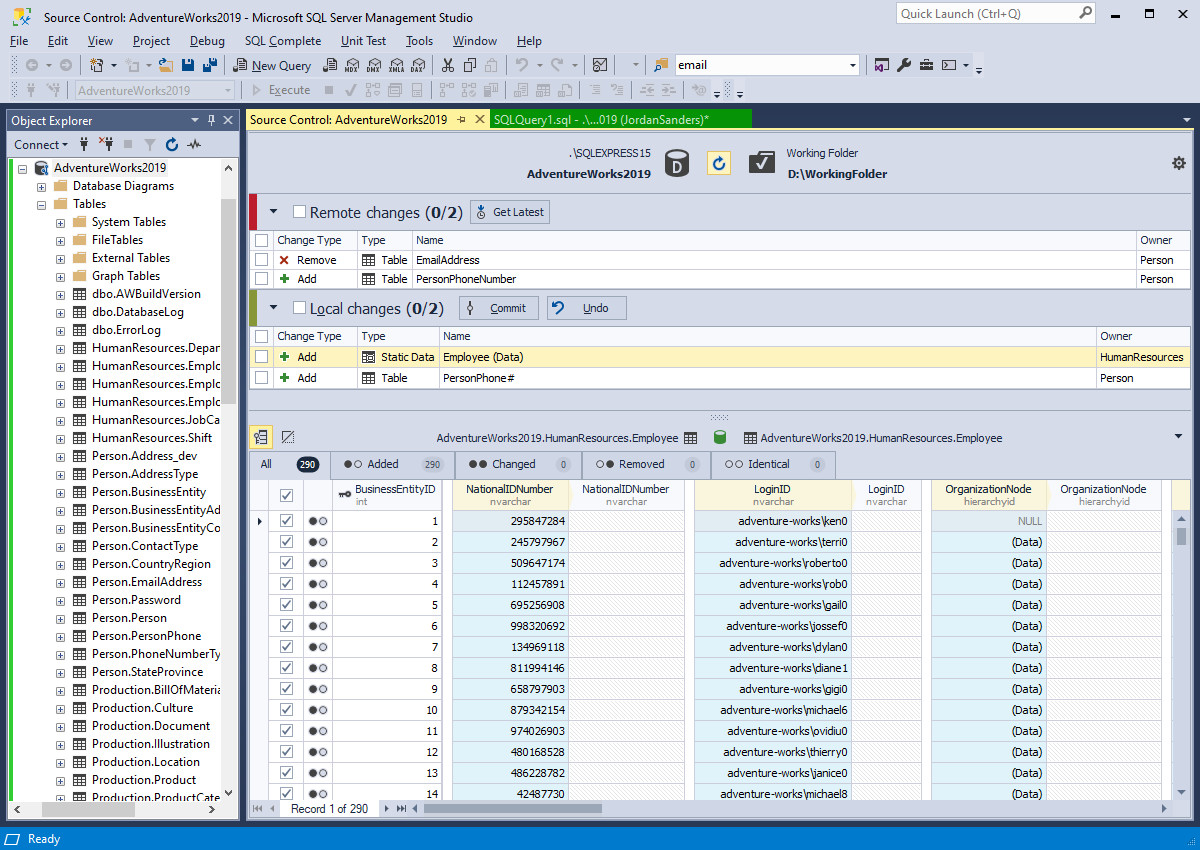The image size is (1200, 850).
Task: Uncheck the select-all checkbox in the data grid
Action: coord(286,494)
